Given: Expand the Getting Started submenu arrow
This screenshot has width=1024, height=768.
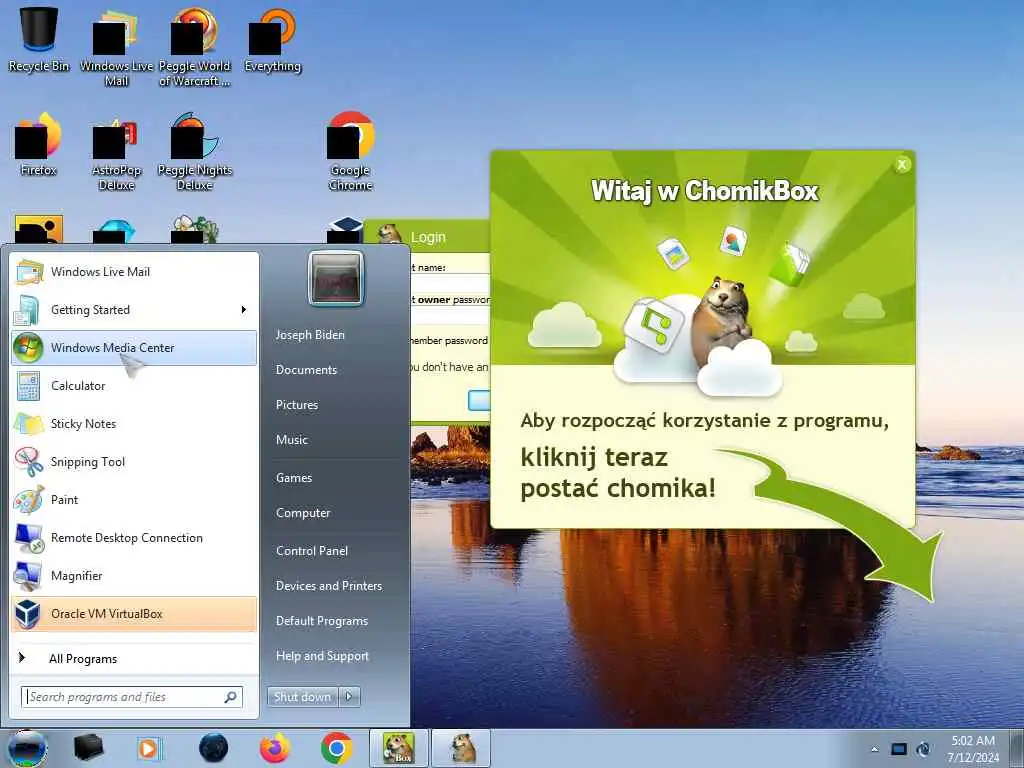Looking at the screenshot, I should 244,310.
